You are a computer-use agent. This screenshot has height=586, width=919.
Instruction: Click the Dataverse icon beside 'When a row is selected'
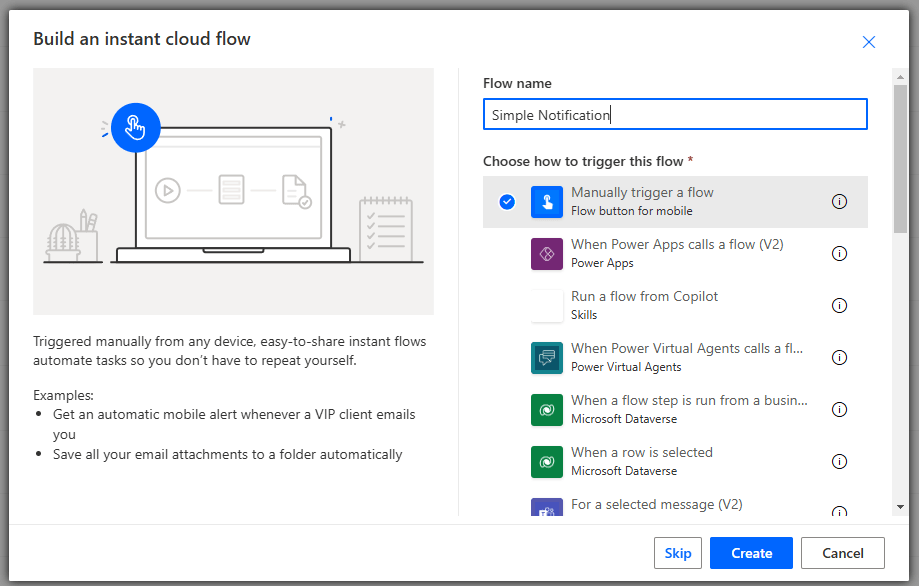click(547, 462)
